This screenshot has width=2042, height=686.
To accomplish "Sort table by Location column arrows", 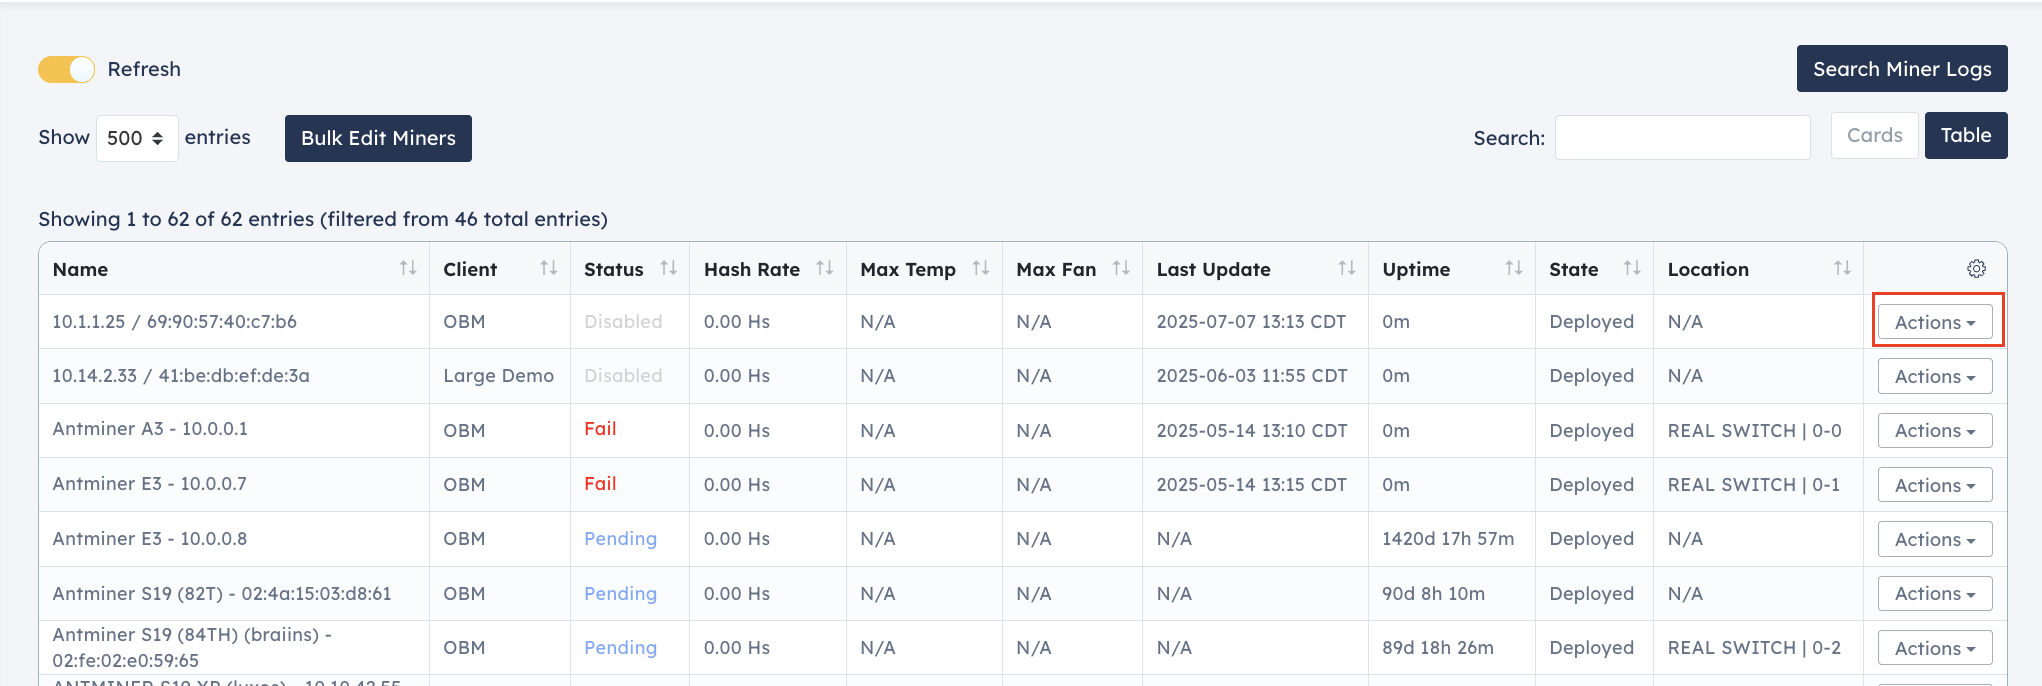I will coord(1842,268).
